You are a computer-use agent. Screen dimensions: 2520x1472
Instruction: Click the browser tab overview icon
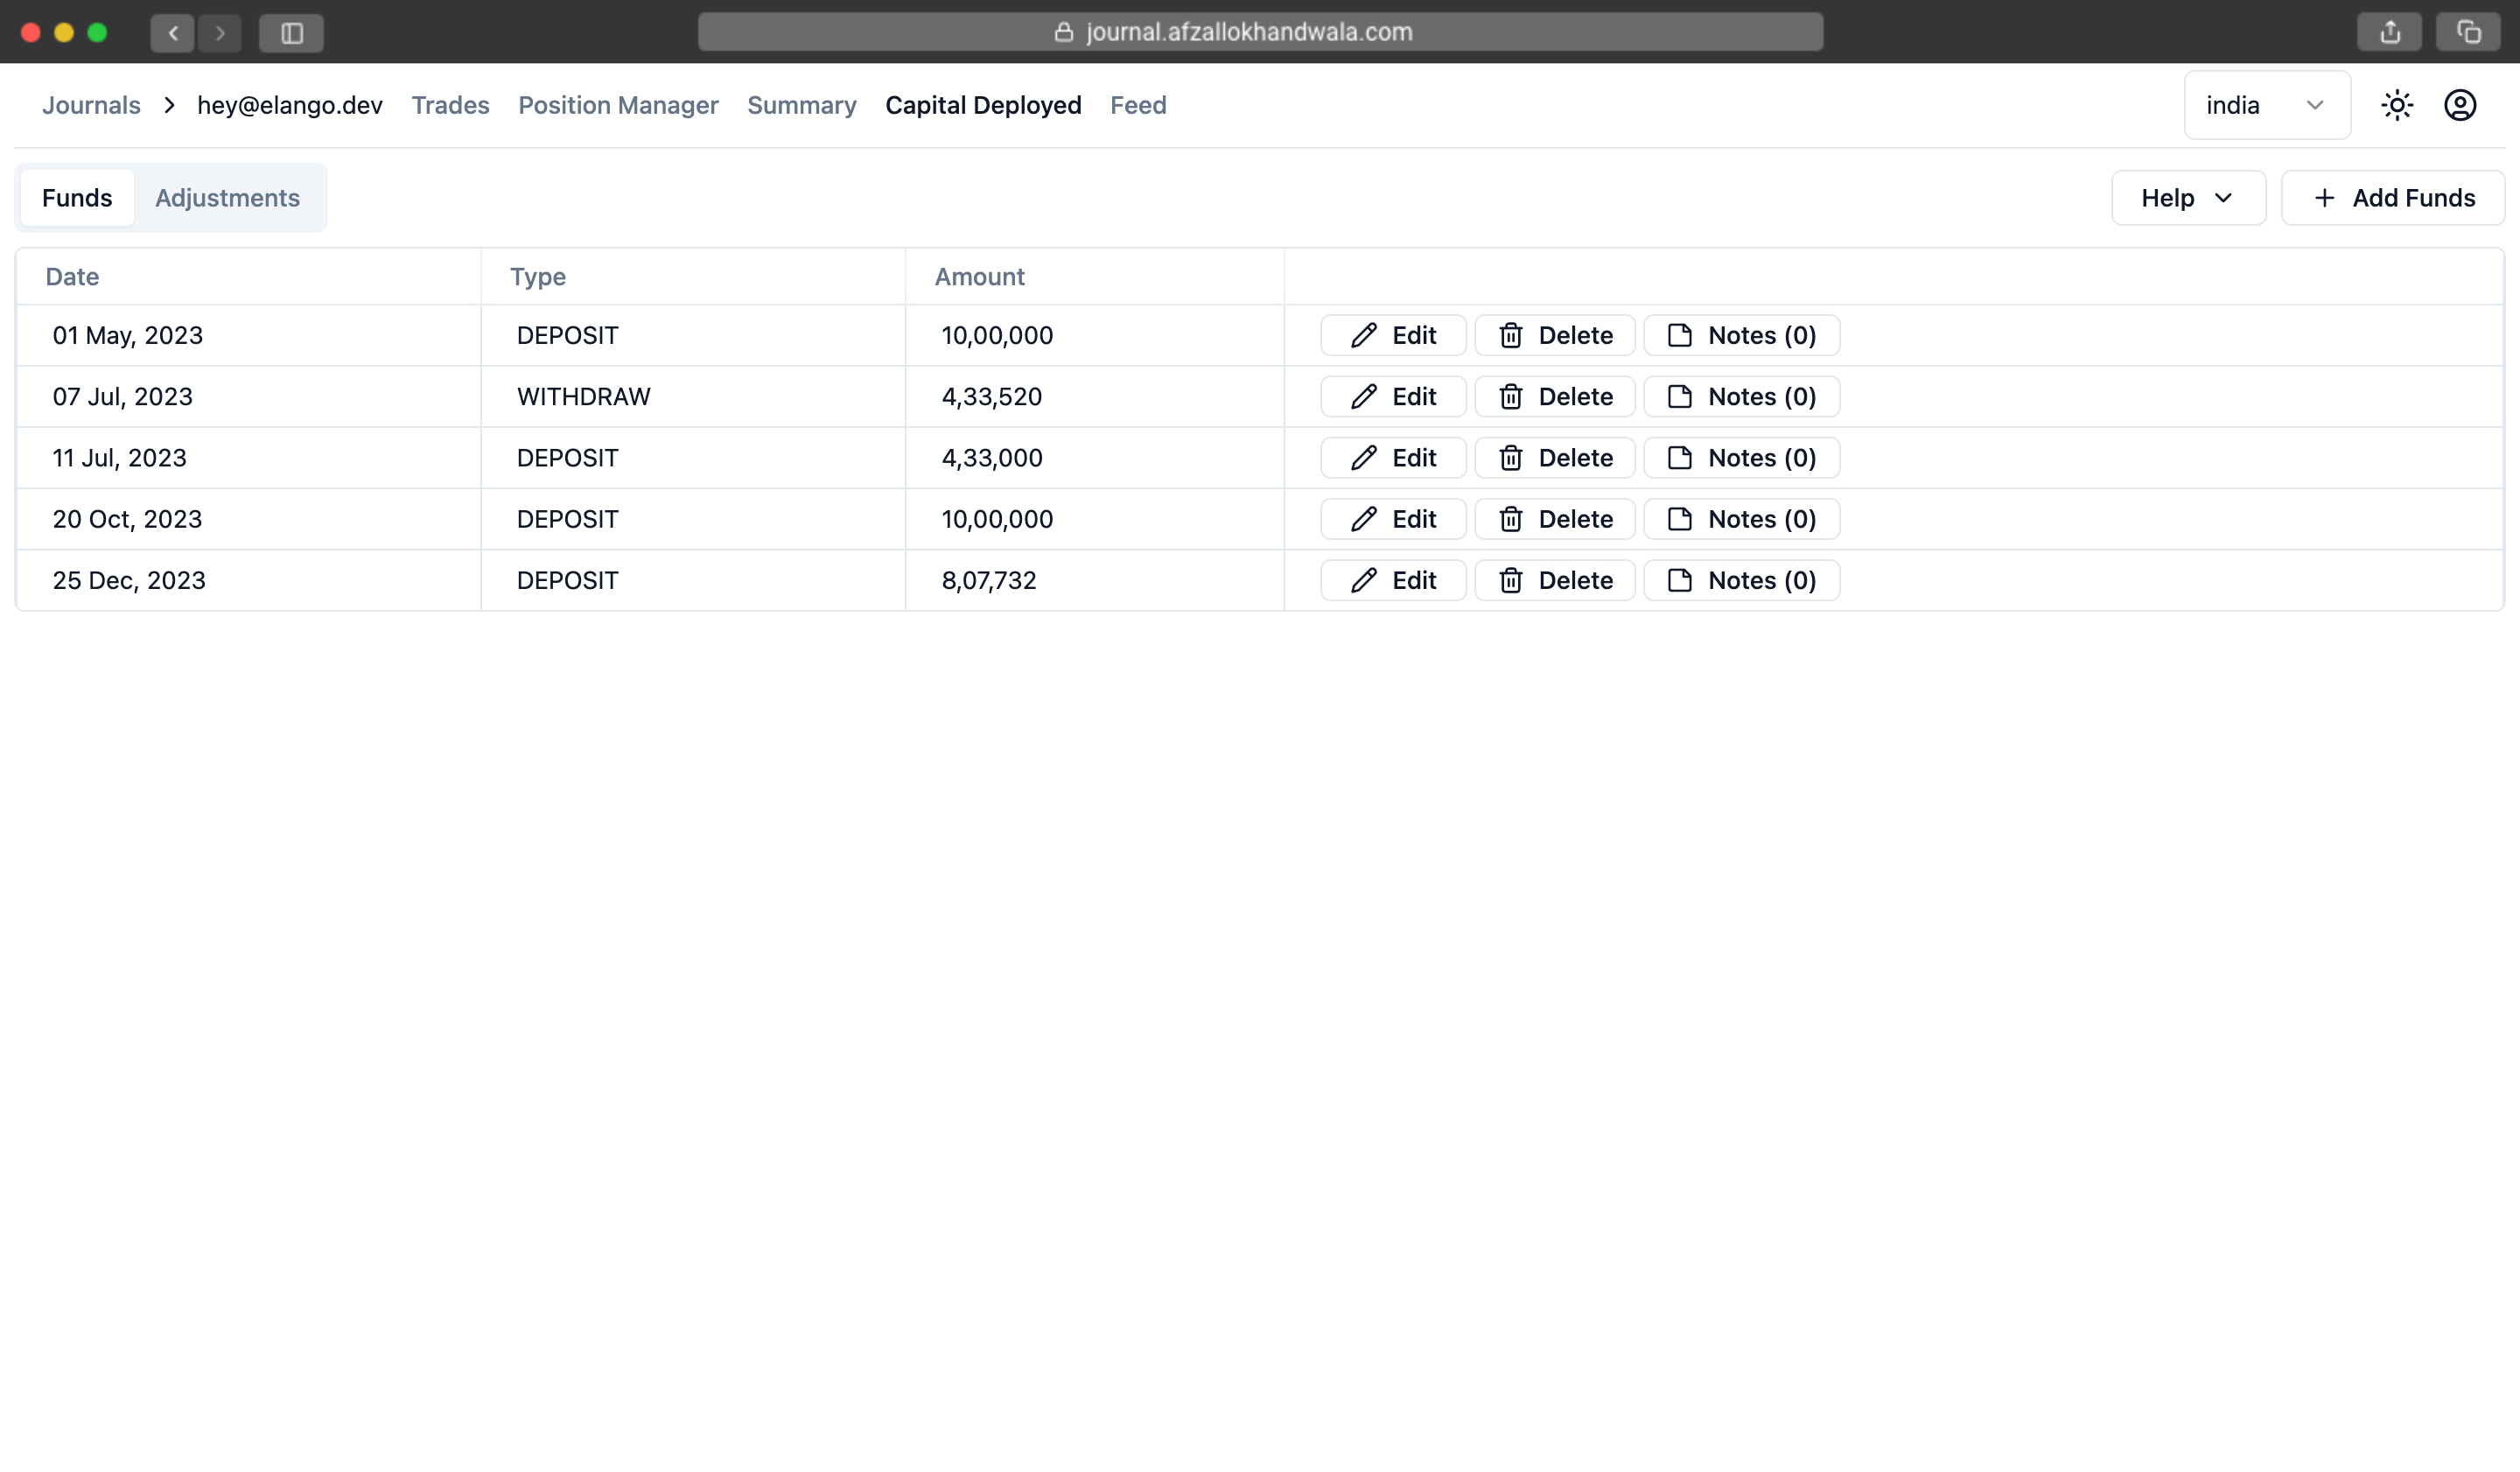coord(2468,32)
